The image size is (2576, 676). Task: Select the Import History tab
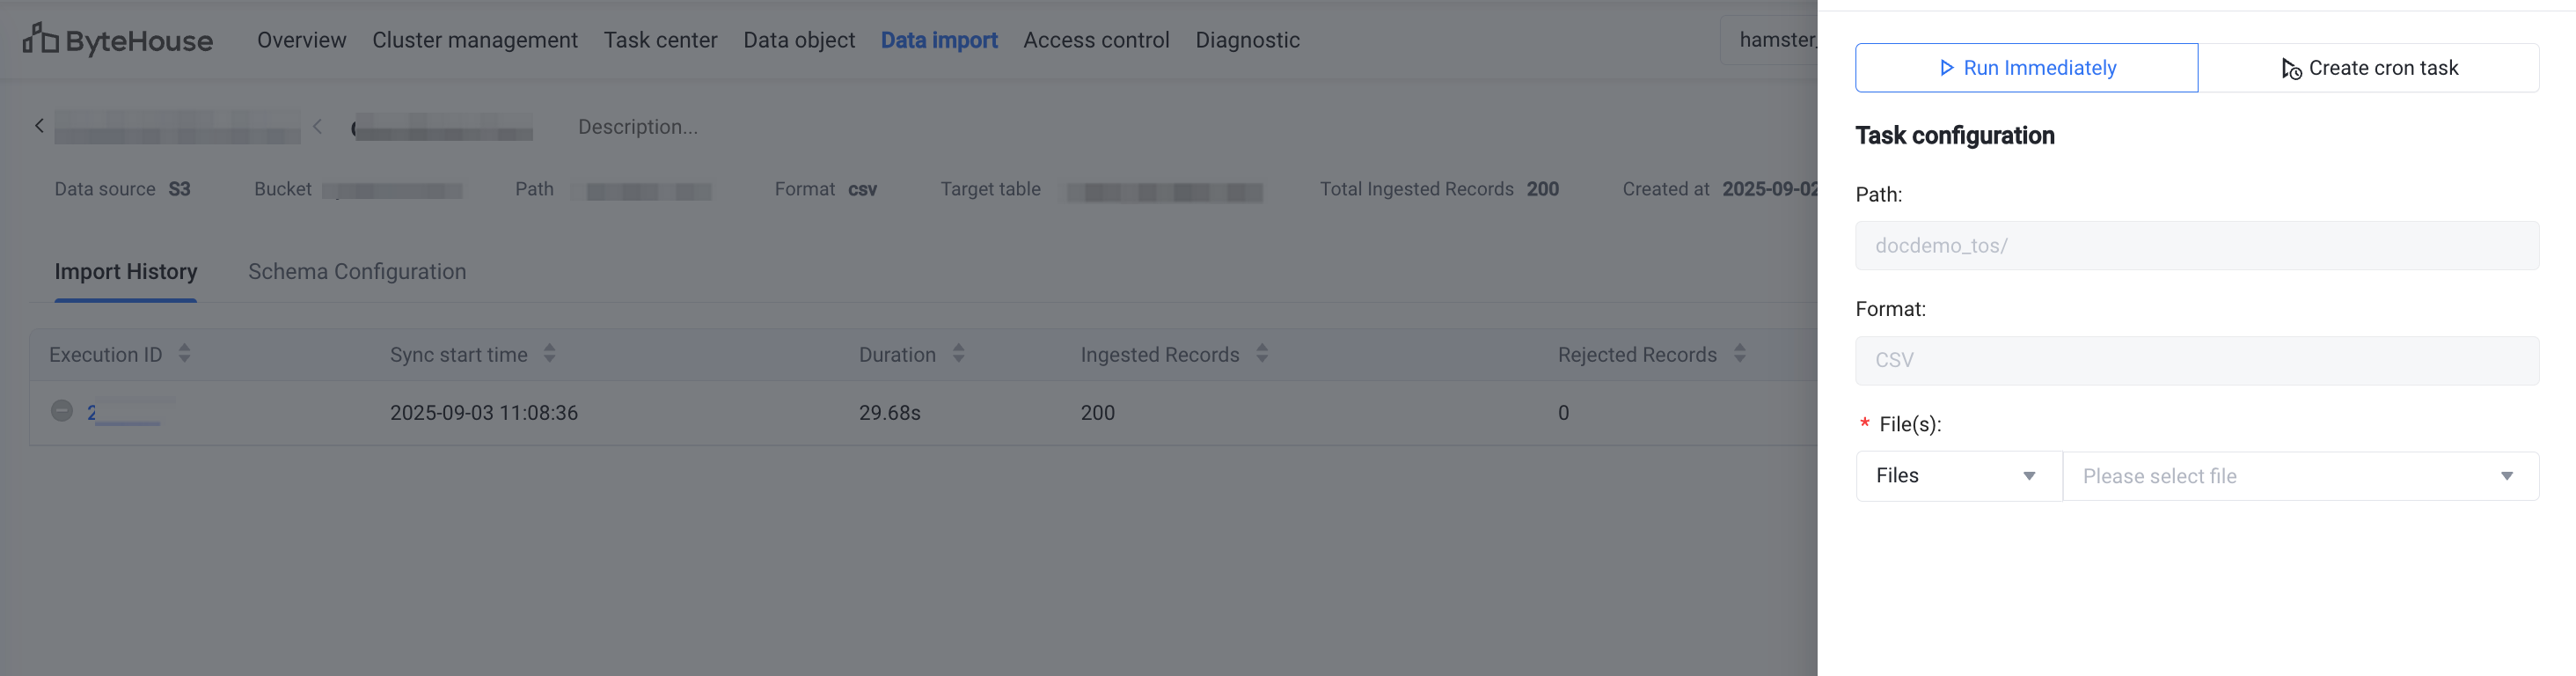click(x=126, y=272)
